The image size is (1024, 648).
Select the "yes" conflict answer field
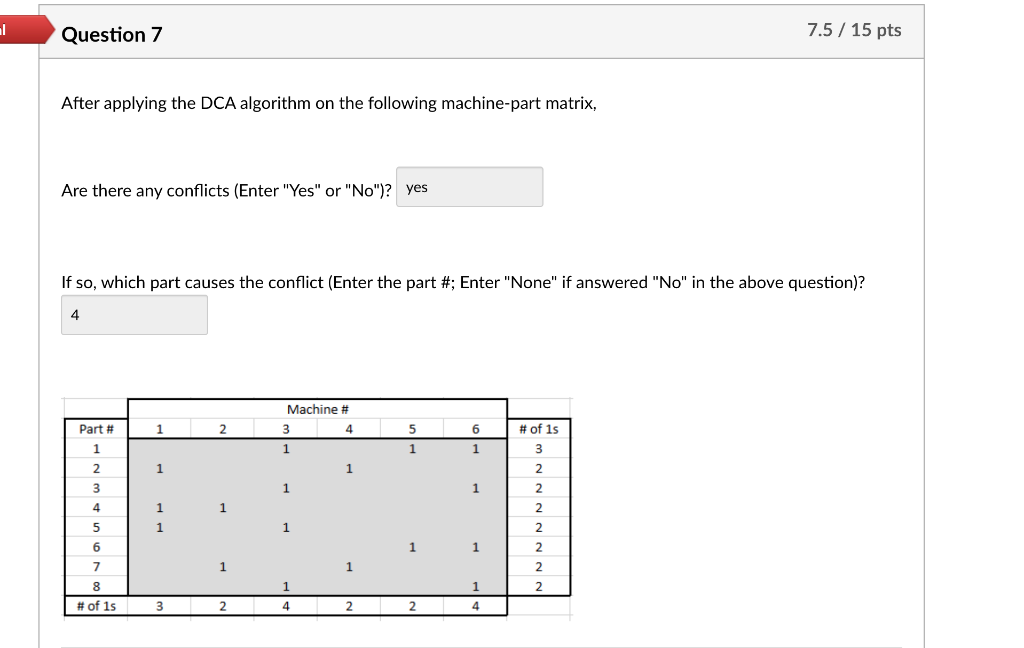470,187
